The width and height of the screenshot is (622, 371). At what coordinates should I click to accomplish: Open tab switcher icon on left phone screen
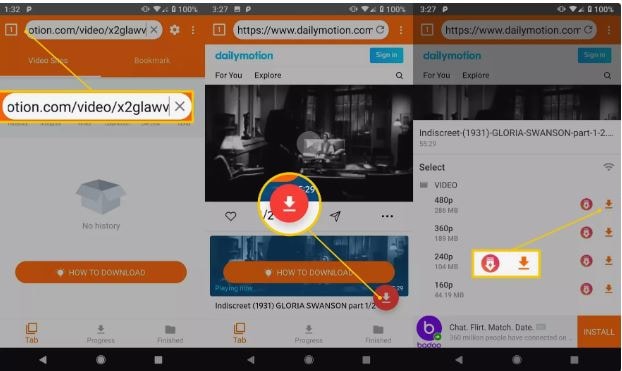click(11, 29)
